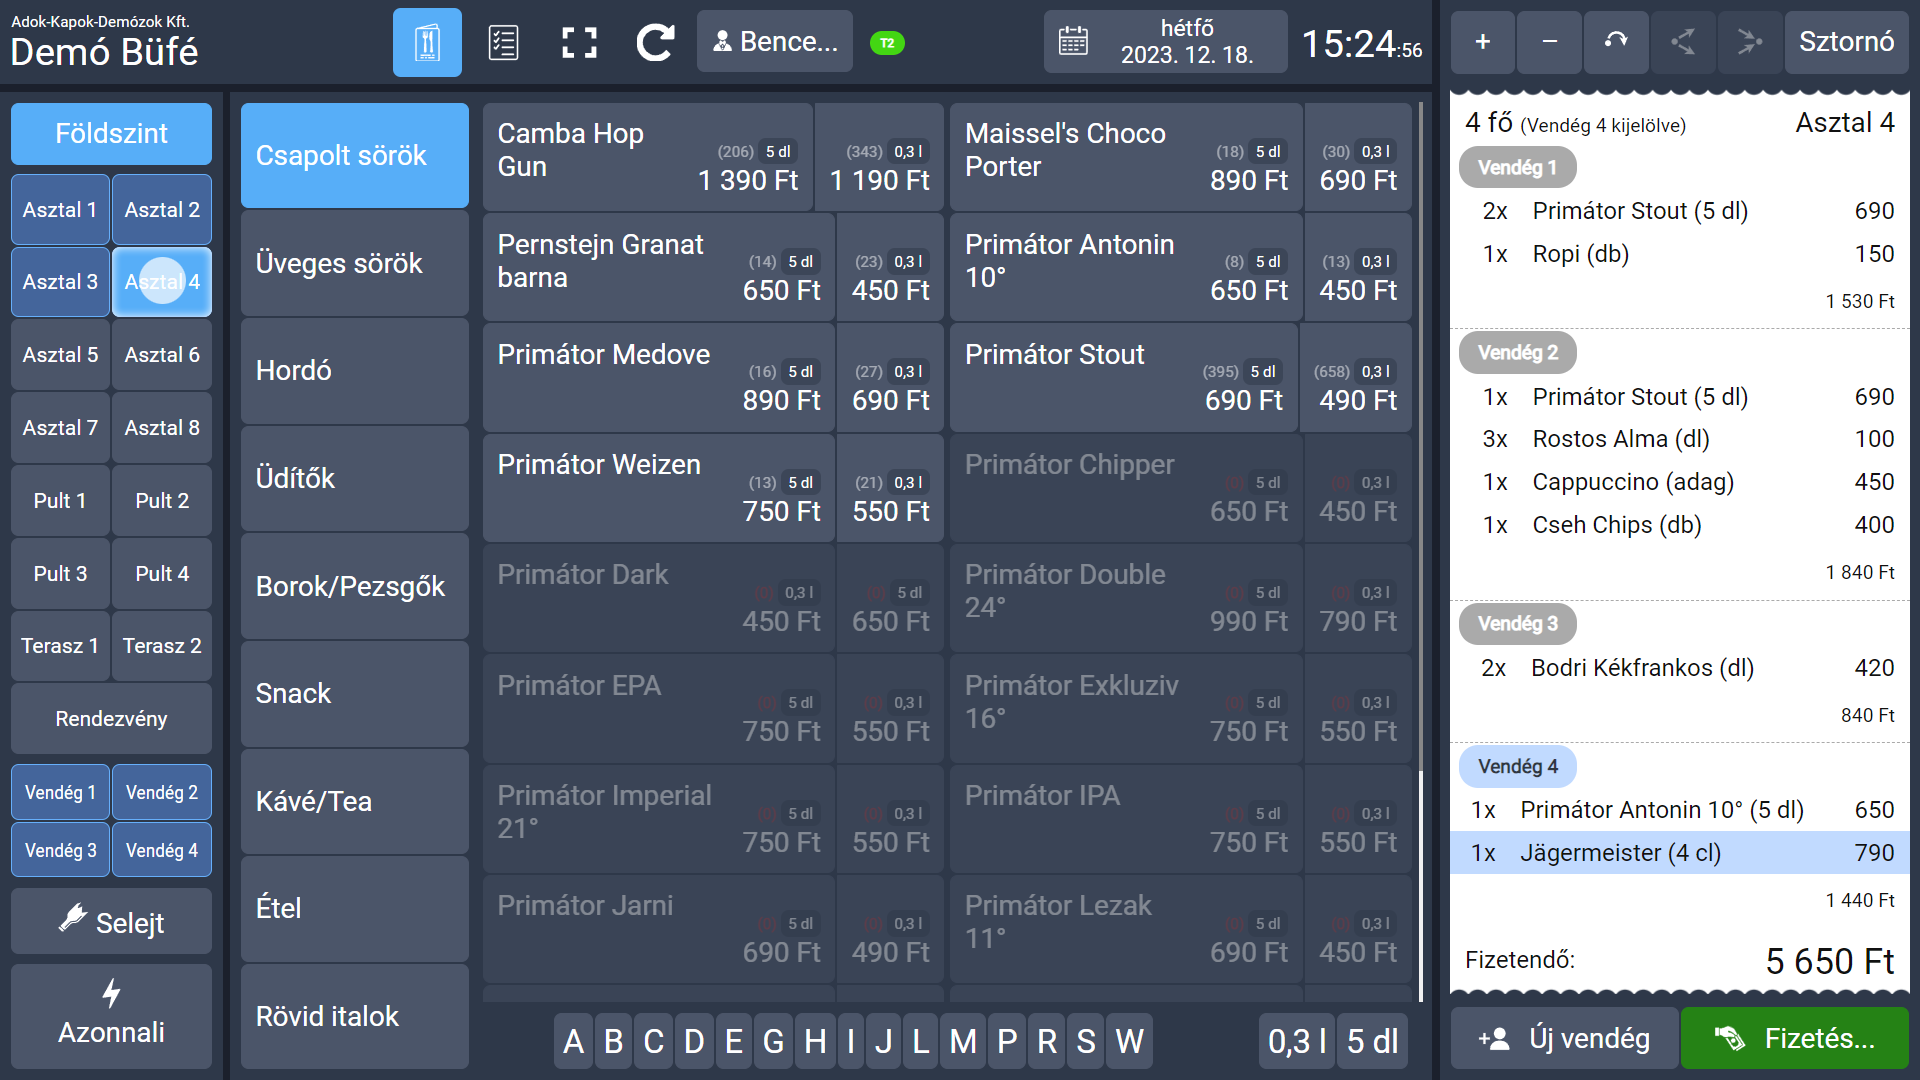The width and height of the screenshot is (1920, 1080).
Task: Select table Asztal 6
Action: click(x=162, y=355)
